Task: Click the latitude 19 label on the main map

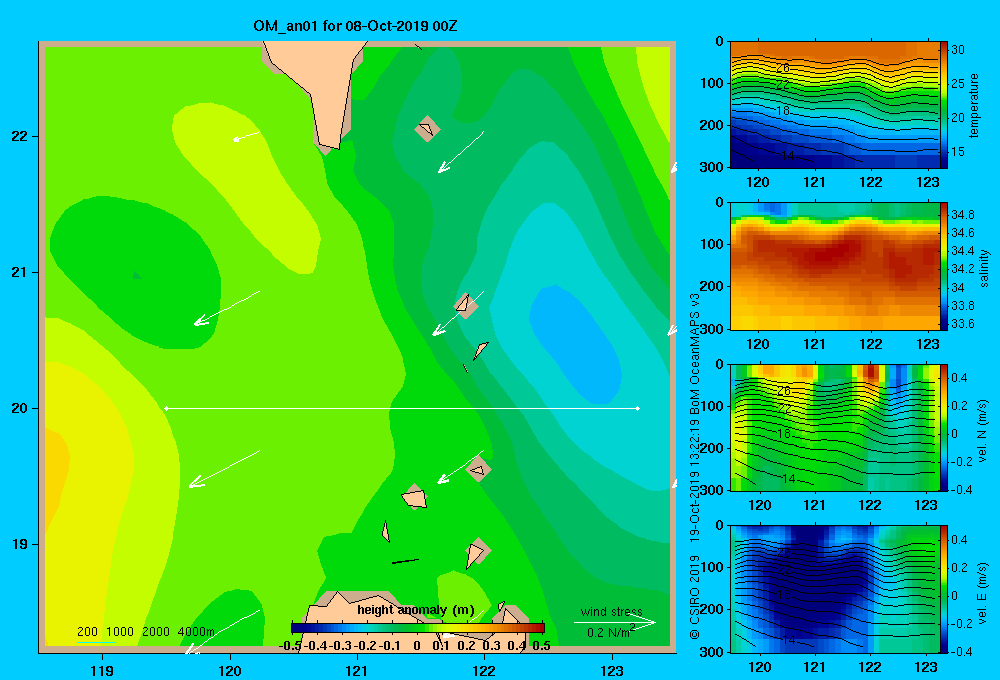Action: click(20, 544)
